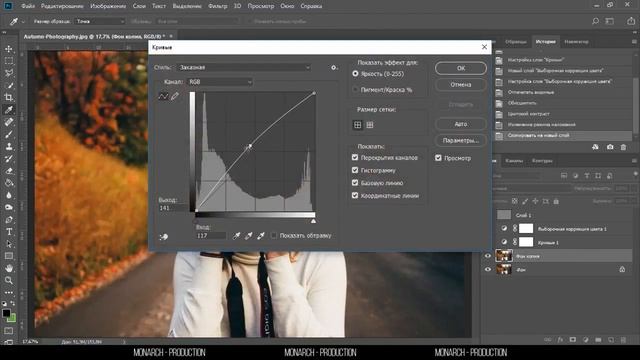The height and width of the screenshot is (360, 640).
Task: Click the black point slider under the curve
Action: coord(196,221)
